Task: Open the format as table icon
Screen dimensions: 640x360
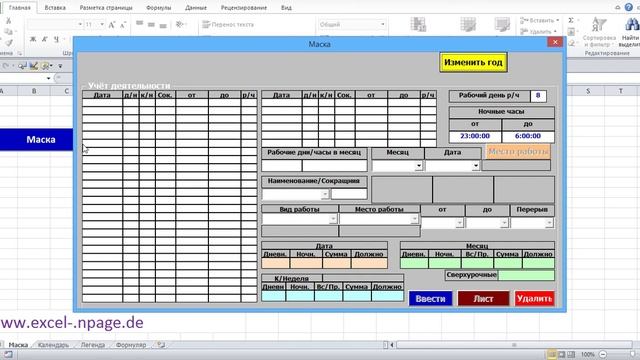Action: coord(468,24)
